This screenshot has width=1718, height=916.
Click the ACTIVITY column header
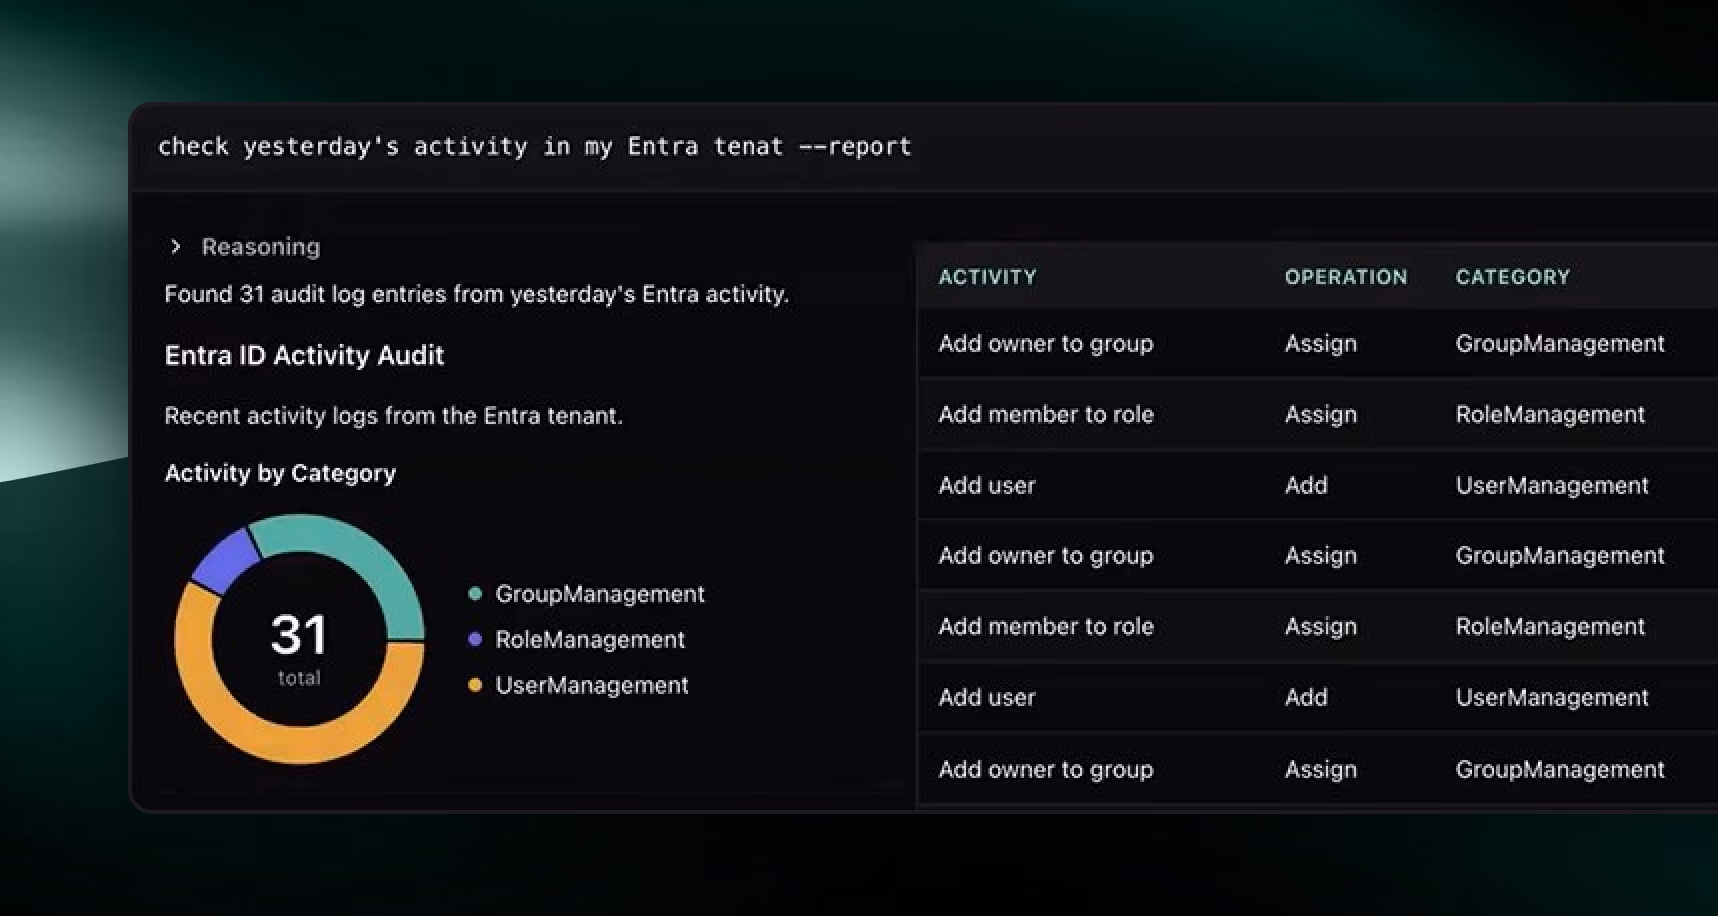pos(988,277)
